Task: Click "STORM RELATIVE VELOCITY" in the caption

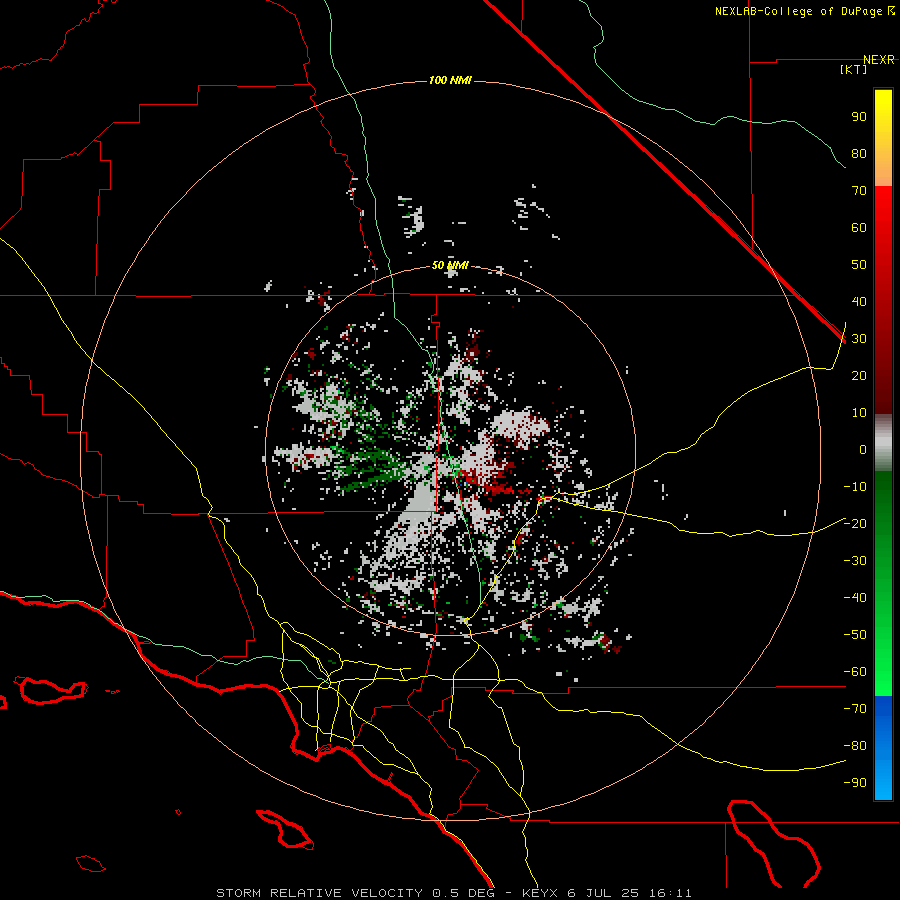Action: [320, 893]
